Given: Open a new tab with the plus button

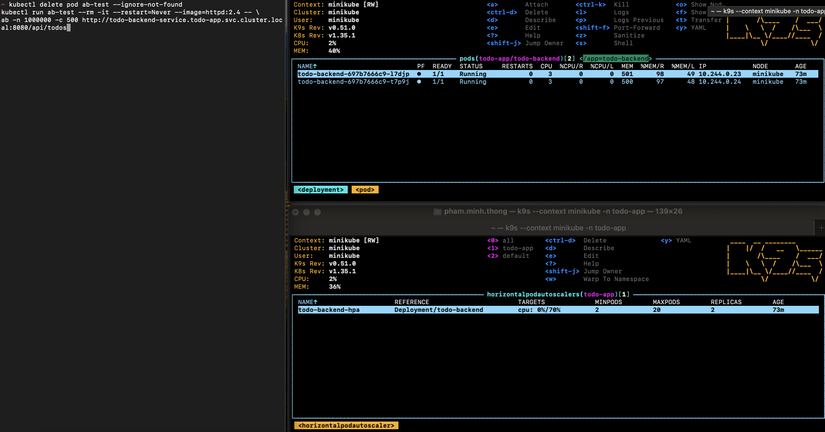Looking at the screenshot, I should point(820,228).
